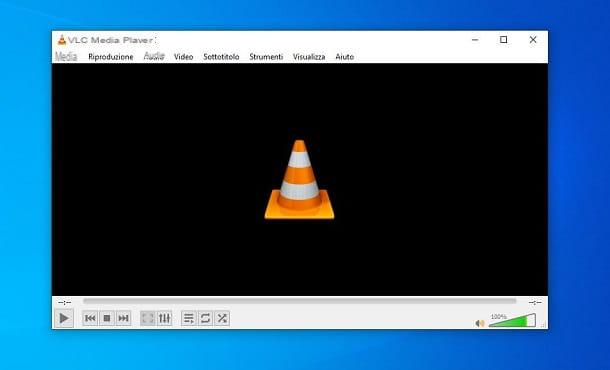Toggle shuffle random playback
Screen dimensions: 610x370
(x=222, y=318)
